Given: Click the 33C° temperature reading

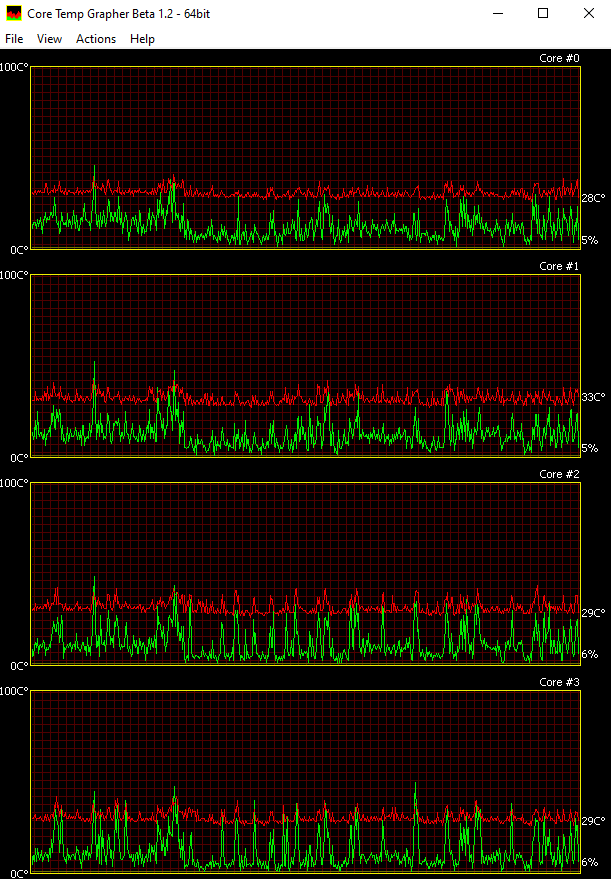Looking at the screenshot, I should coord(593,397).
